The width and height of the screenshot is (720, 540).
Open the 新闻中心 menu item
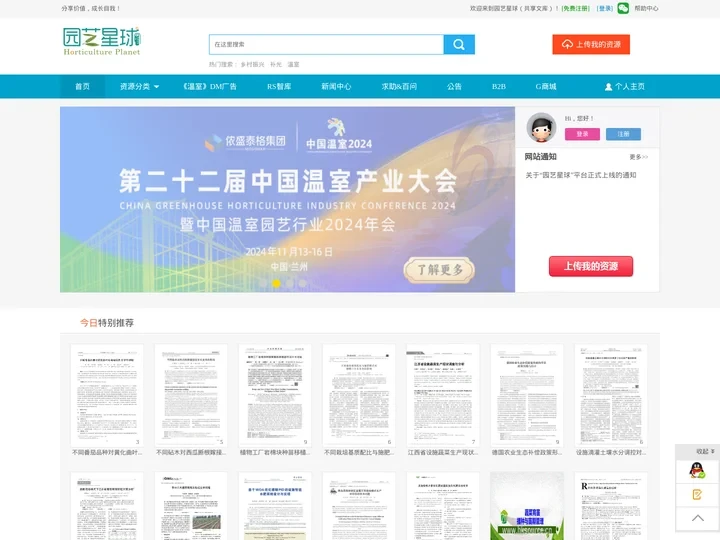click(336, 86)
